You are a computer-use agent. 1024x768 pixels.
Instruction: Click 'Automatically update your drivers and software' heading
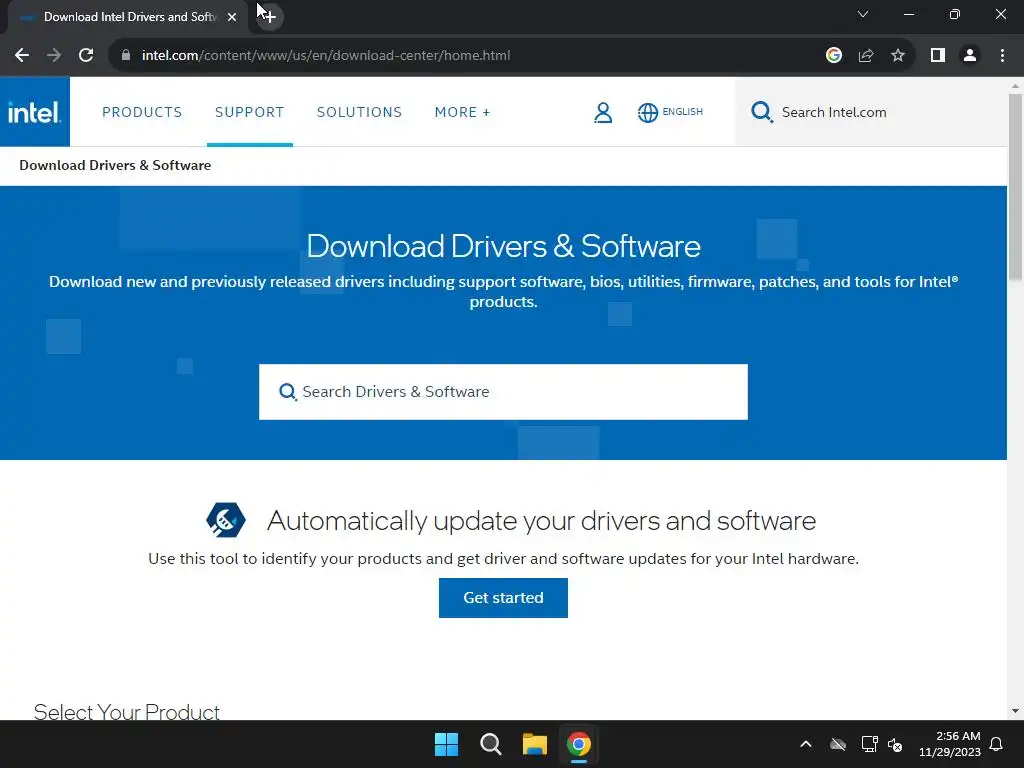(541, 520)
